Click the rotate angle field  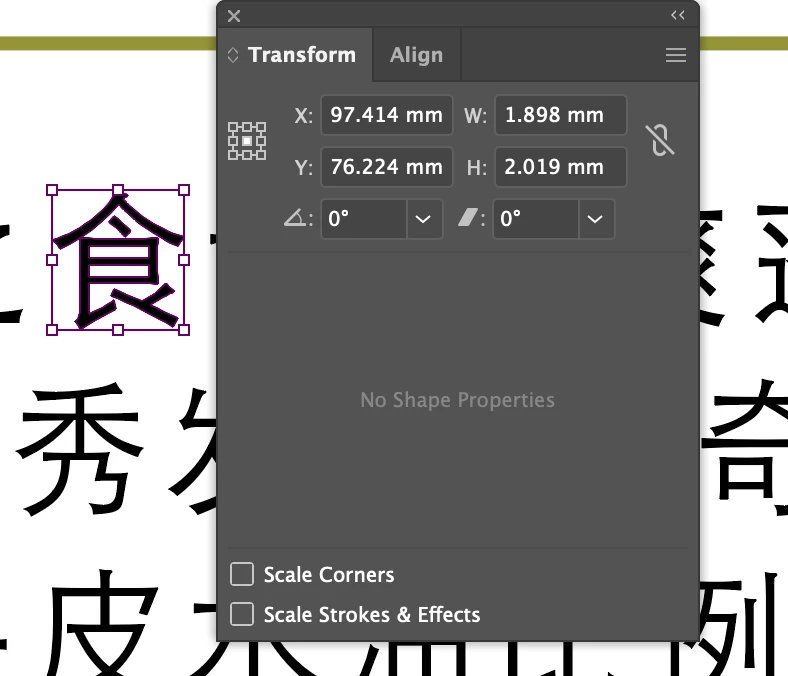[x=364, y=219]
